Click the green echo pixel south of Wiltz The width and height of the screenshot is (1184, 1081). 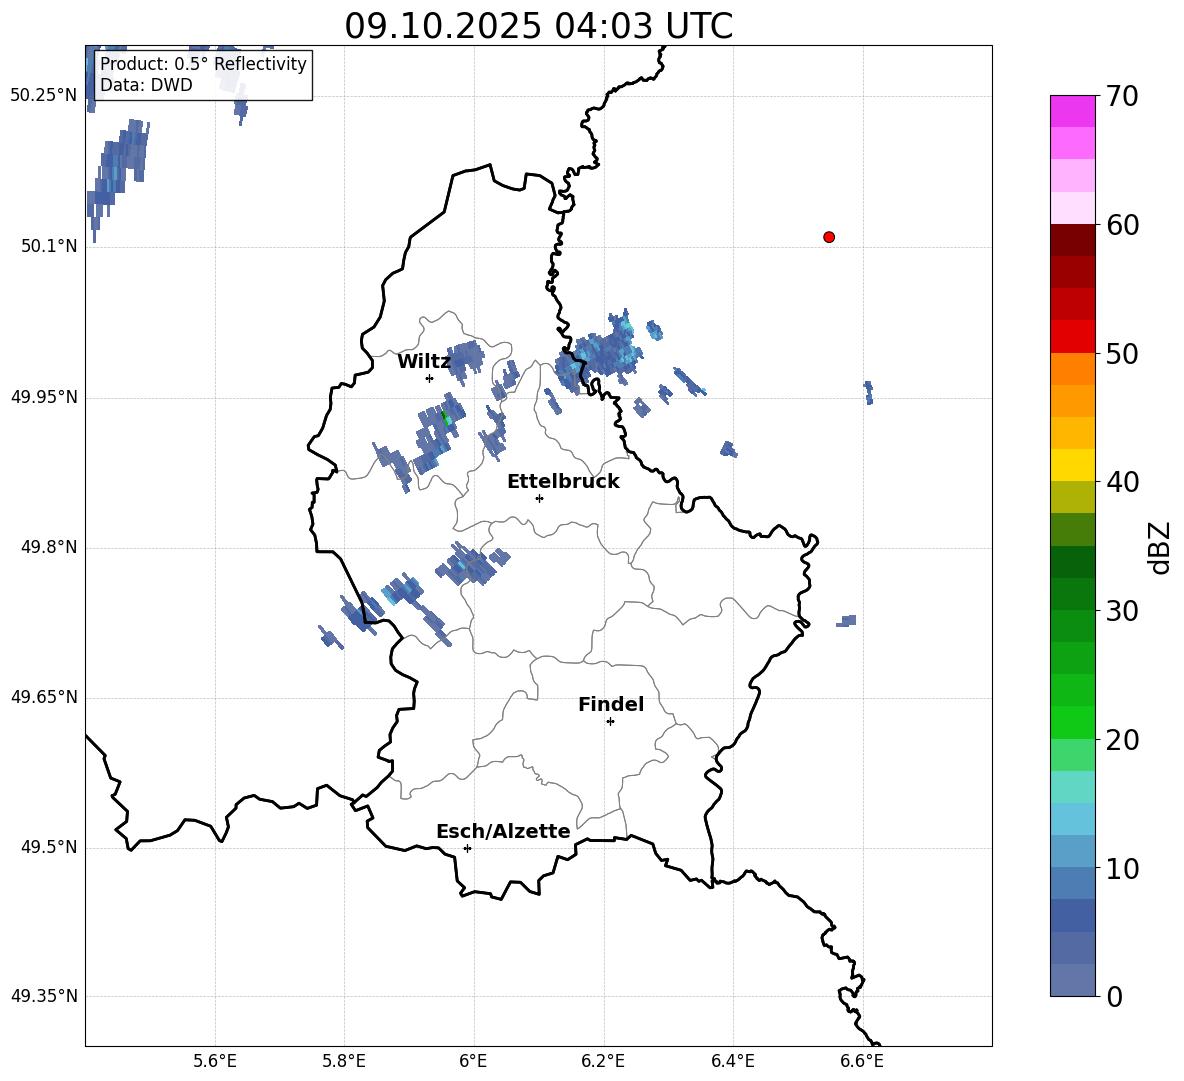(446, 417)
